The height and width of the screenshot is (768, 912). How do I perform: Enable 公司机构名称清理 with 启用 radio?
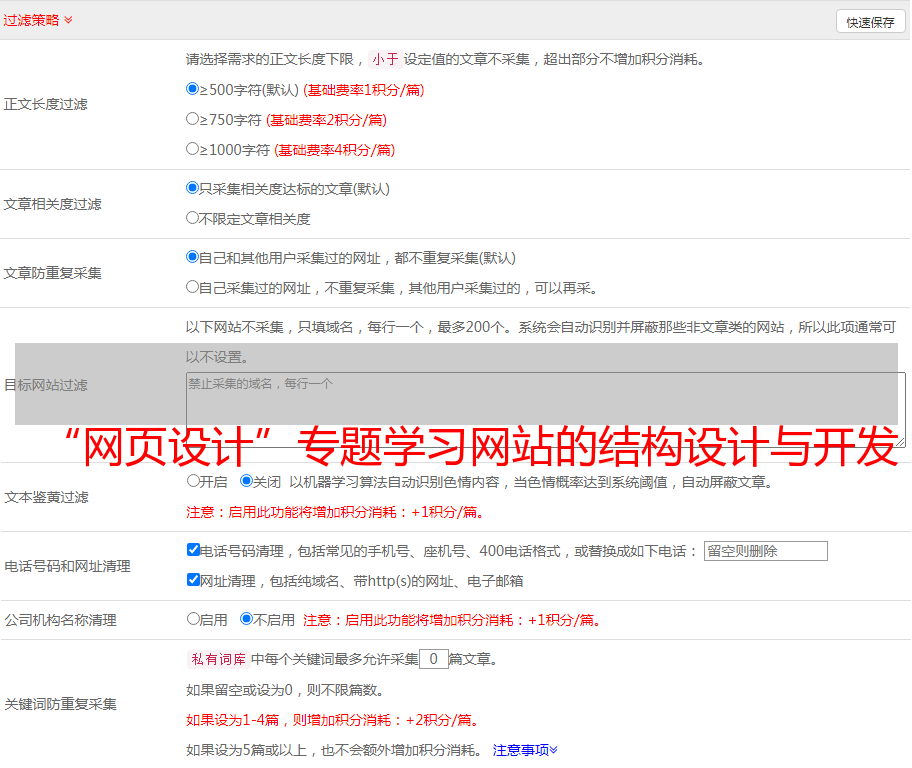click(194, 619)
